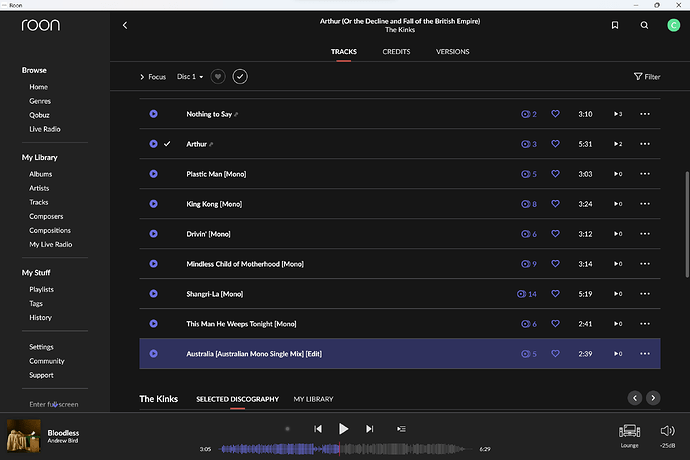Skip to previous track
This screenshot has height=460, width=690.
[318, 429]
